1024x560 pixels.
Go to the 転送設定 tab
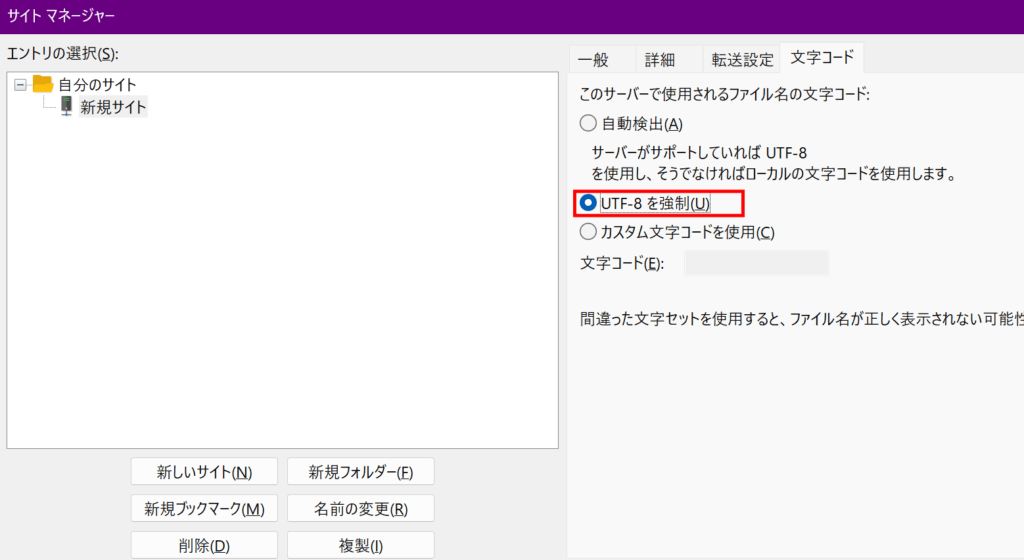742,59
